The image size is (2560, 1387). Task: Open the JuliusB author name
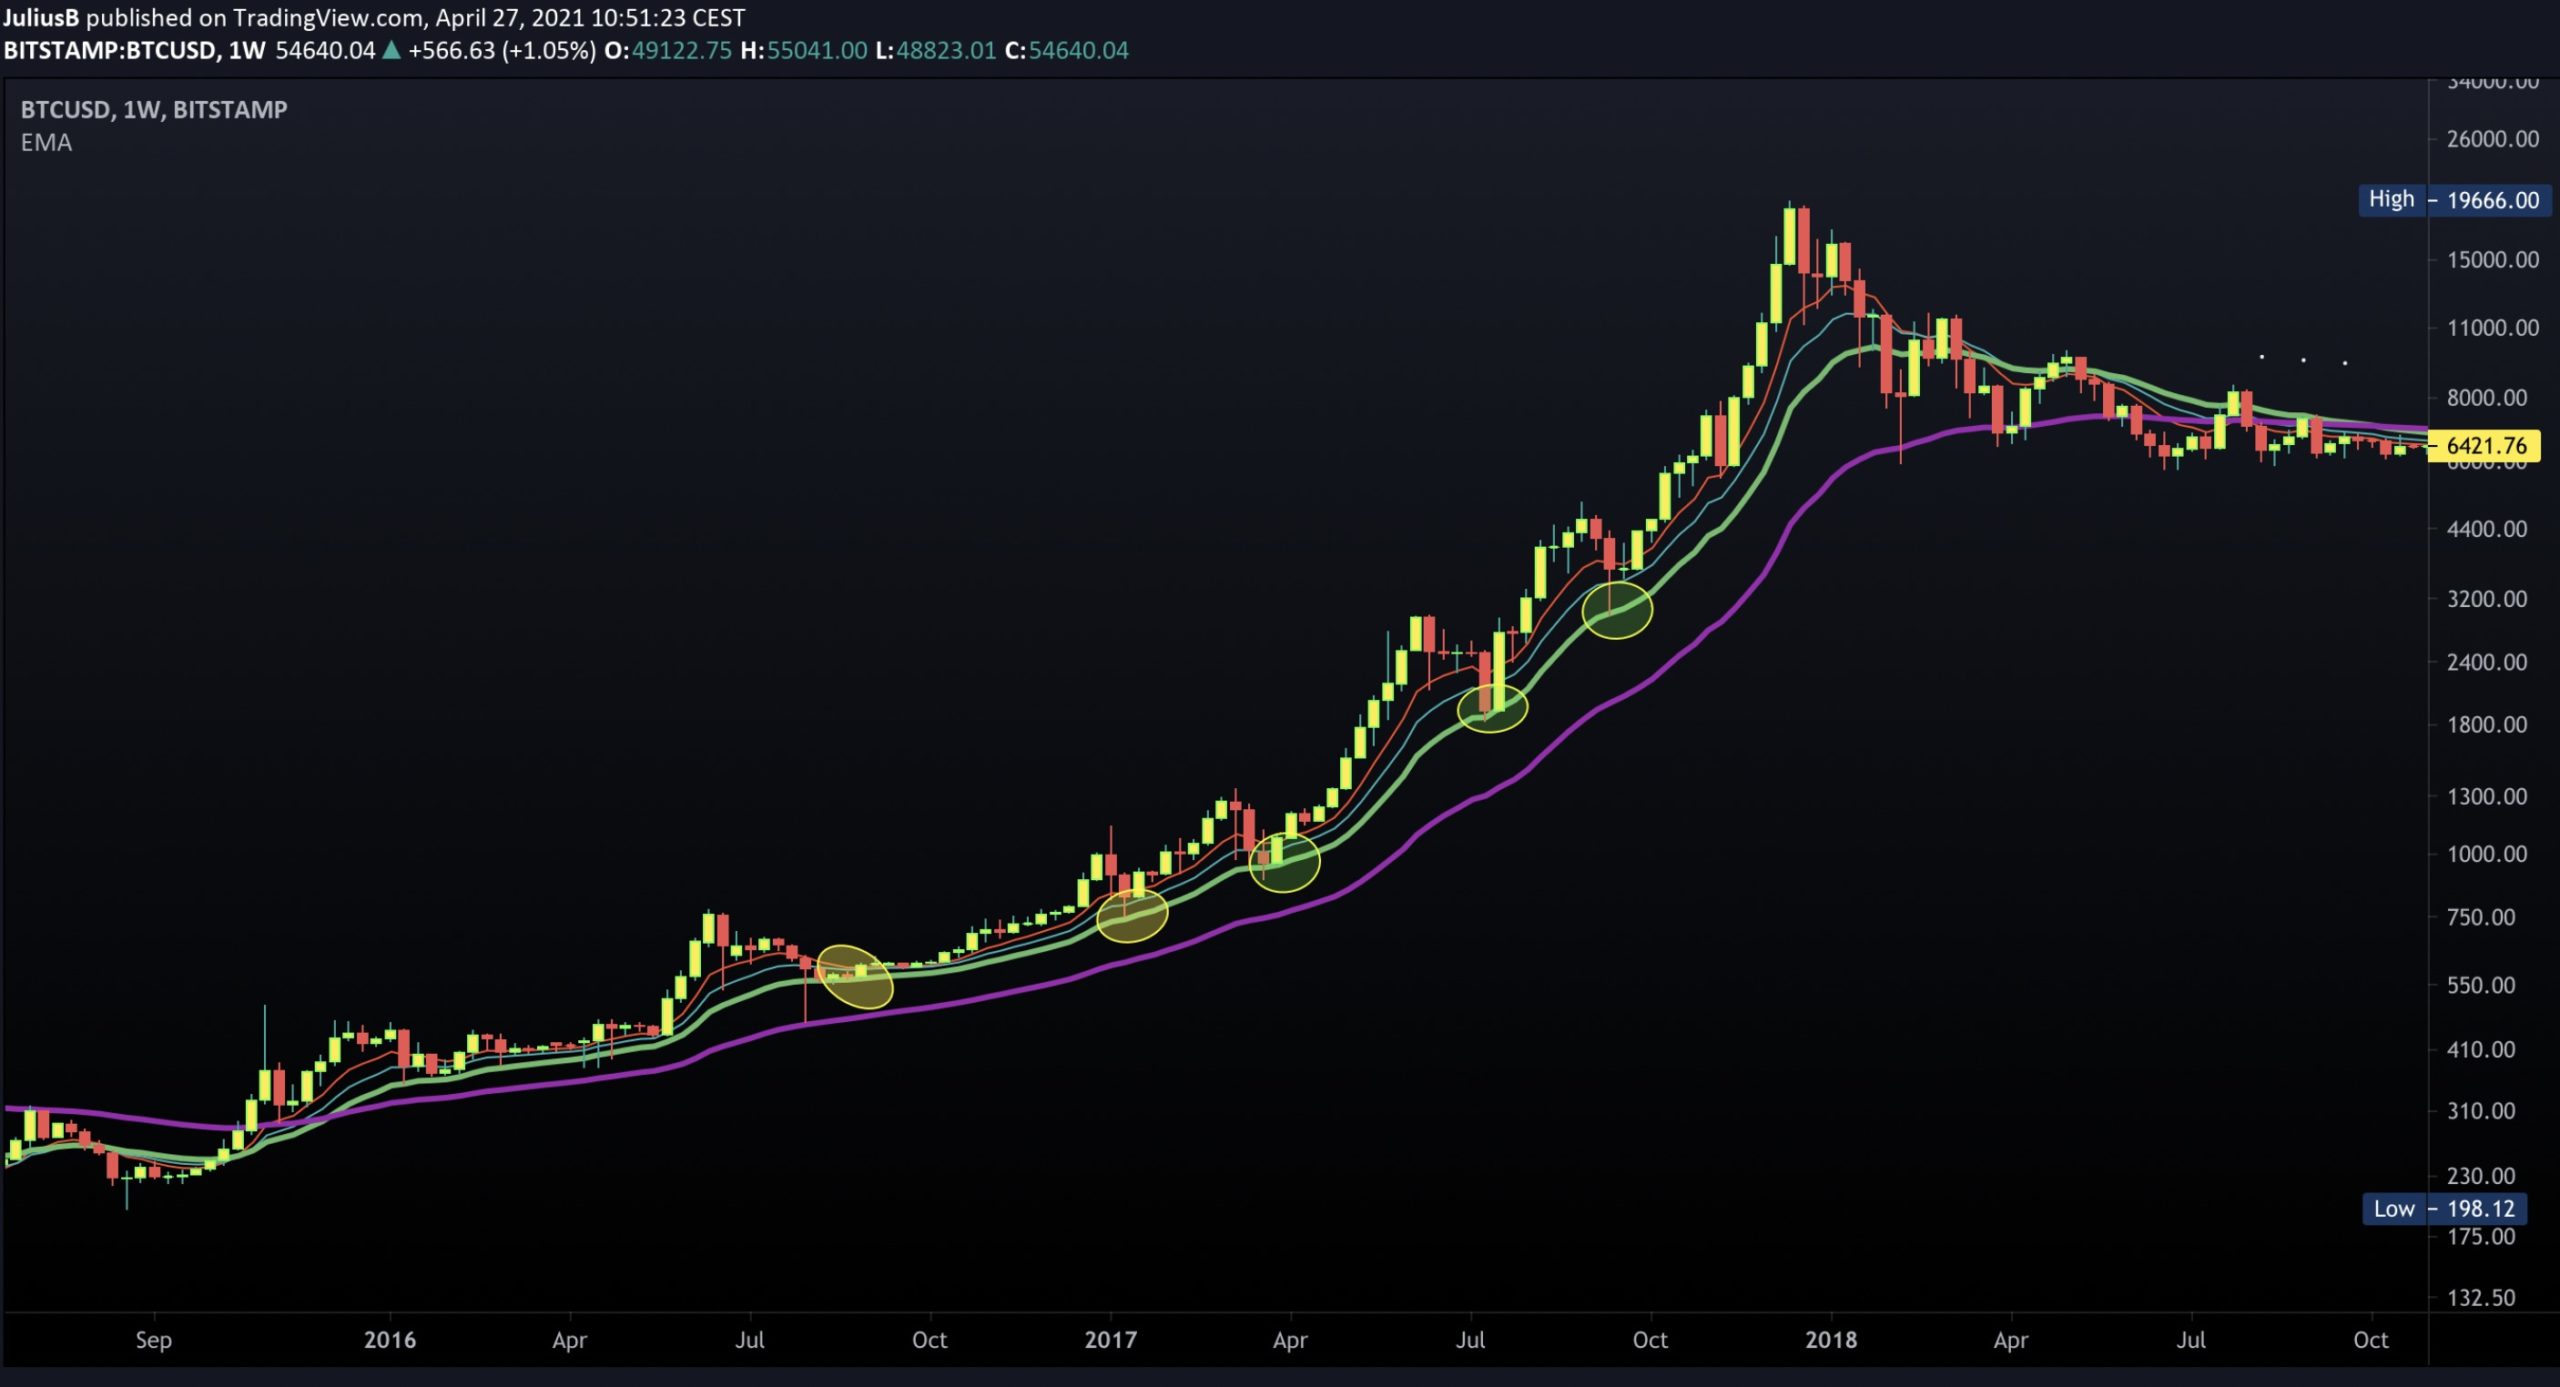click(41, 18)
